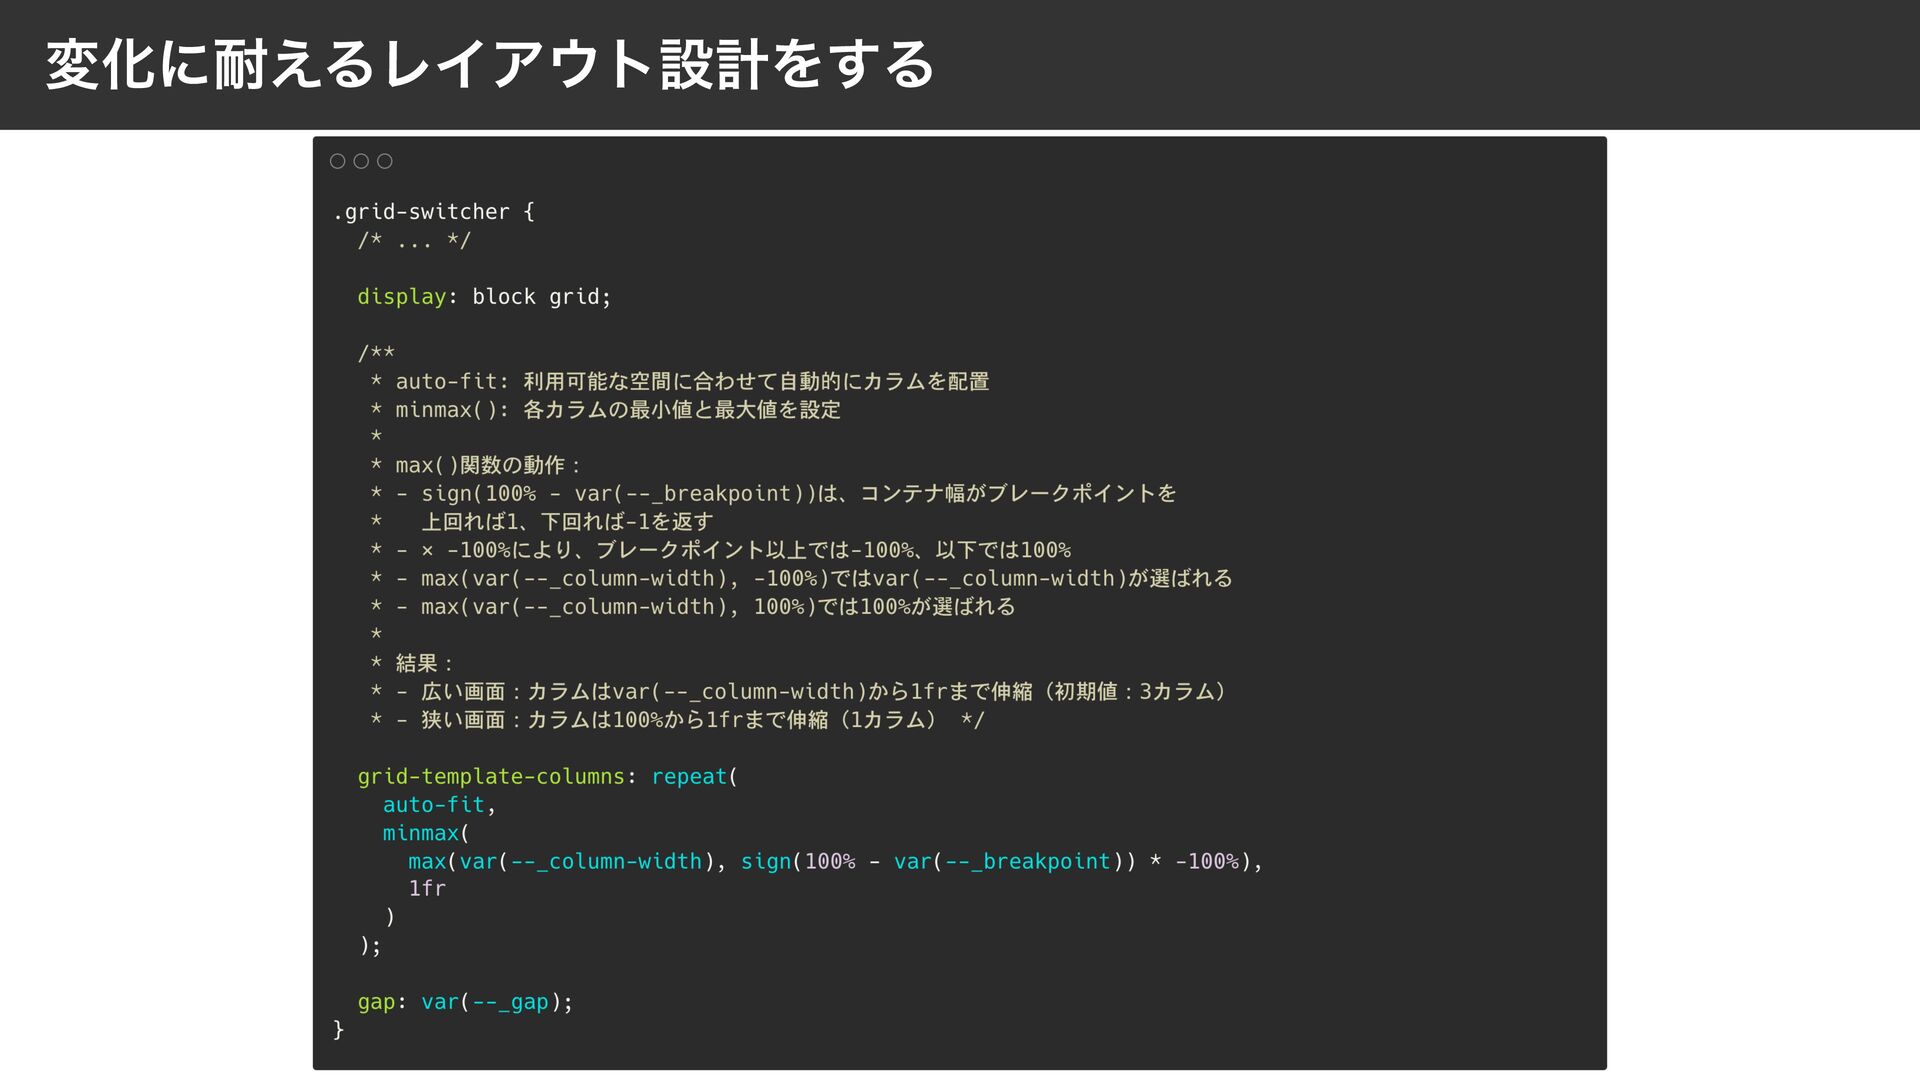Click the '/* ... */' placeholder comment
1920x1080 pixels.
coord(414,241)
